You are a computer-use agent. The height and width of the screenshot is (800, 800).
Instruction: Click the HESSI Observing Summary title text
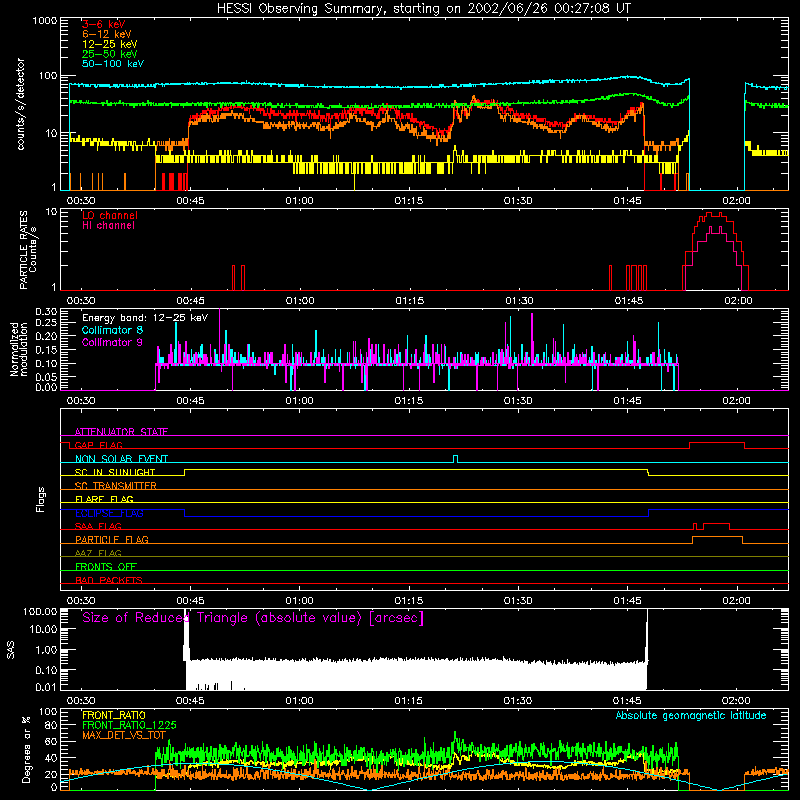pos(423,9)
